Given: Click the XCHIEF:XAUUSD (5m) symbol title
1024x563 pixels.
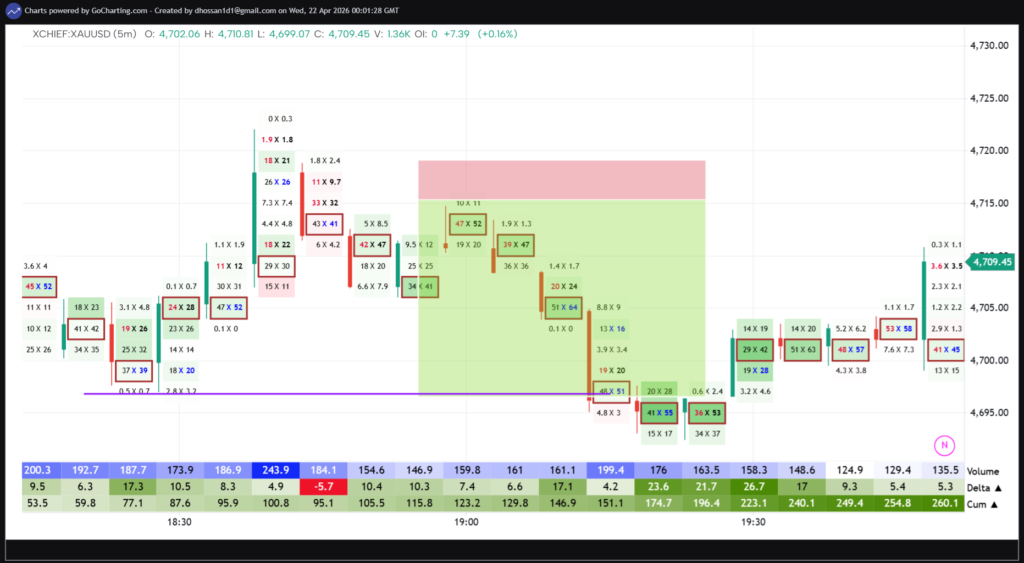Looking at the screenshot, I should [x=84, y=33].
